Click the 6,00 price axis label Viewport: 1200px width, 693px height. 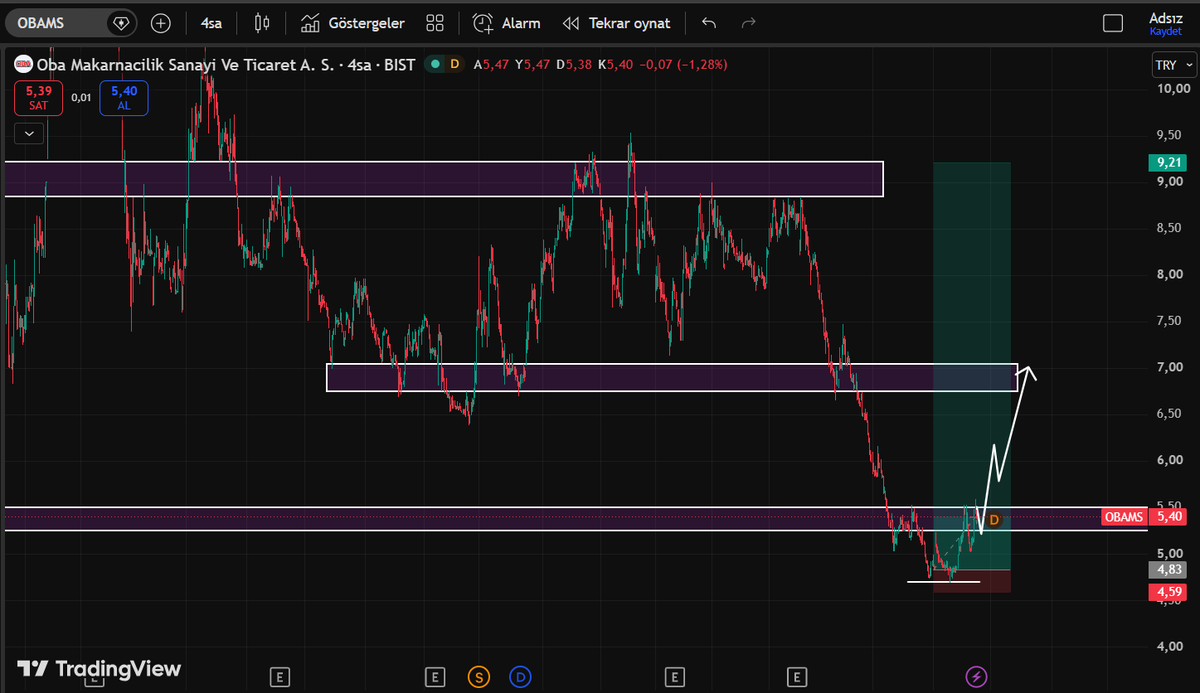pyautogui.click(x=1171, y=460)
